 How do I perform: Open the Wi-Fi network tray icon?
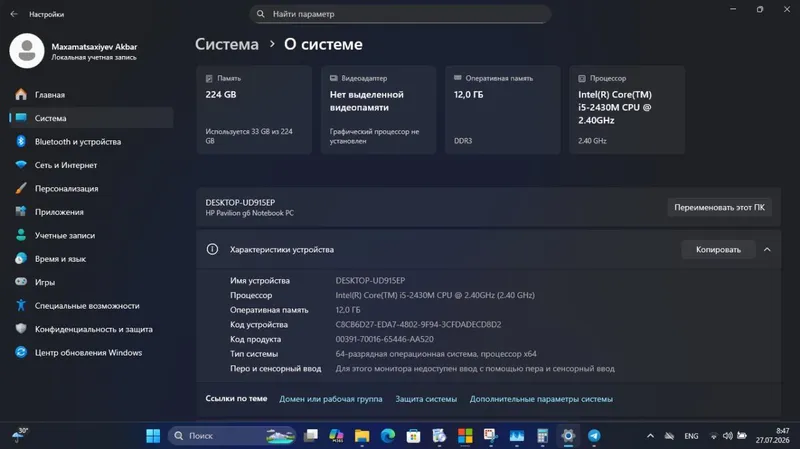tap(713, 436)
